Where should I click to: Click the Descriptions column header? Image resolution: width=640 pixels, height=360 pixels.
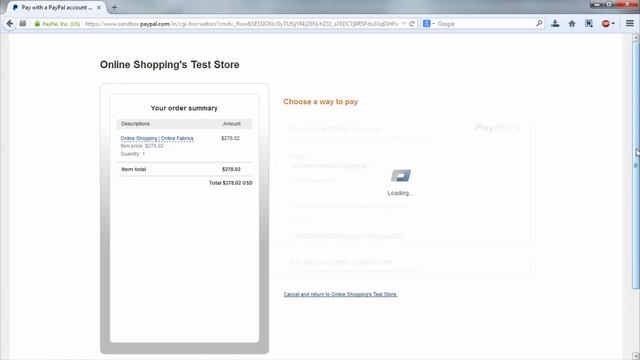(x=136, y=124)
